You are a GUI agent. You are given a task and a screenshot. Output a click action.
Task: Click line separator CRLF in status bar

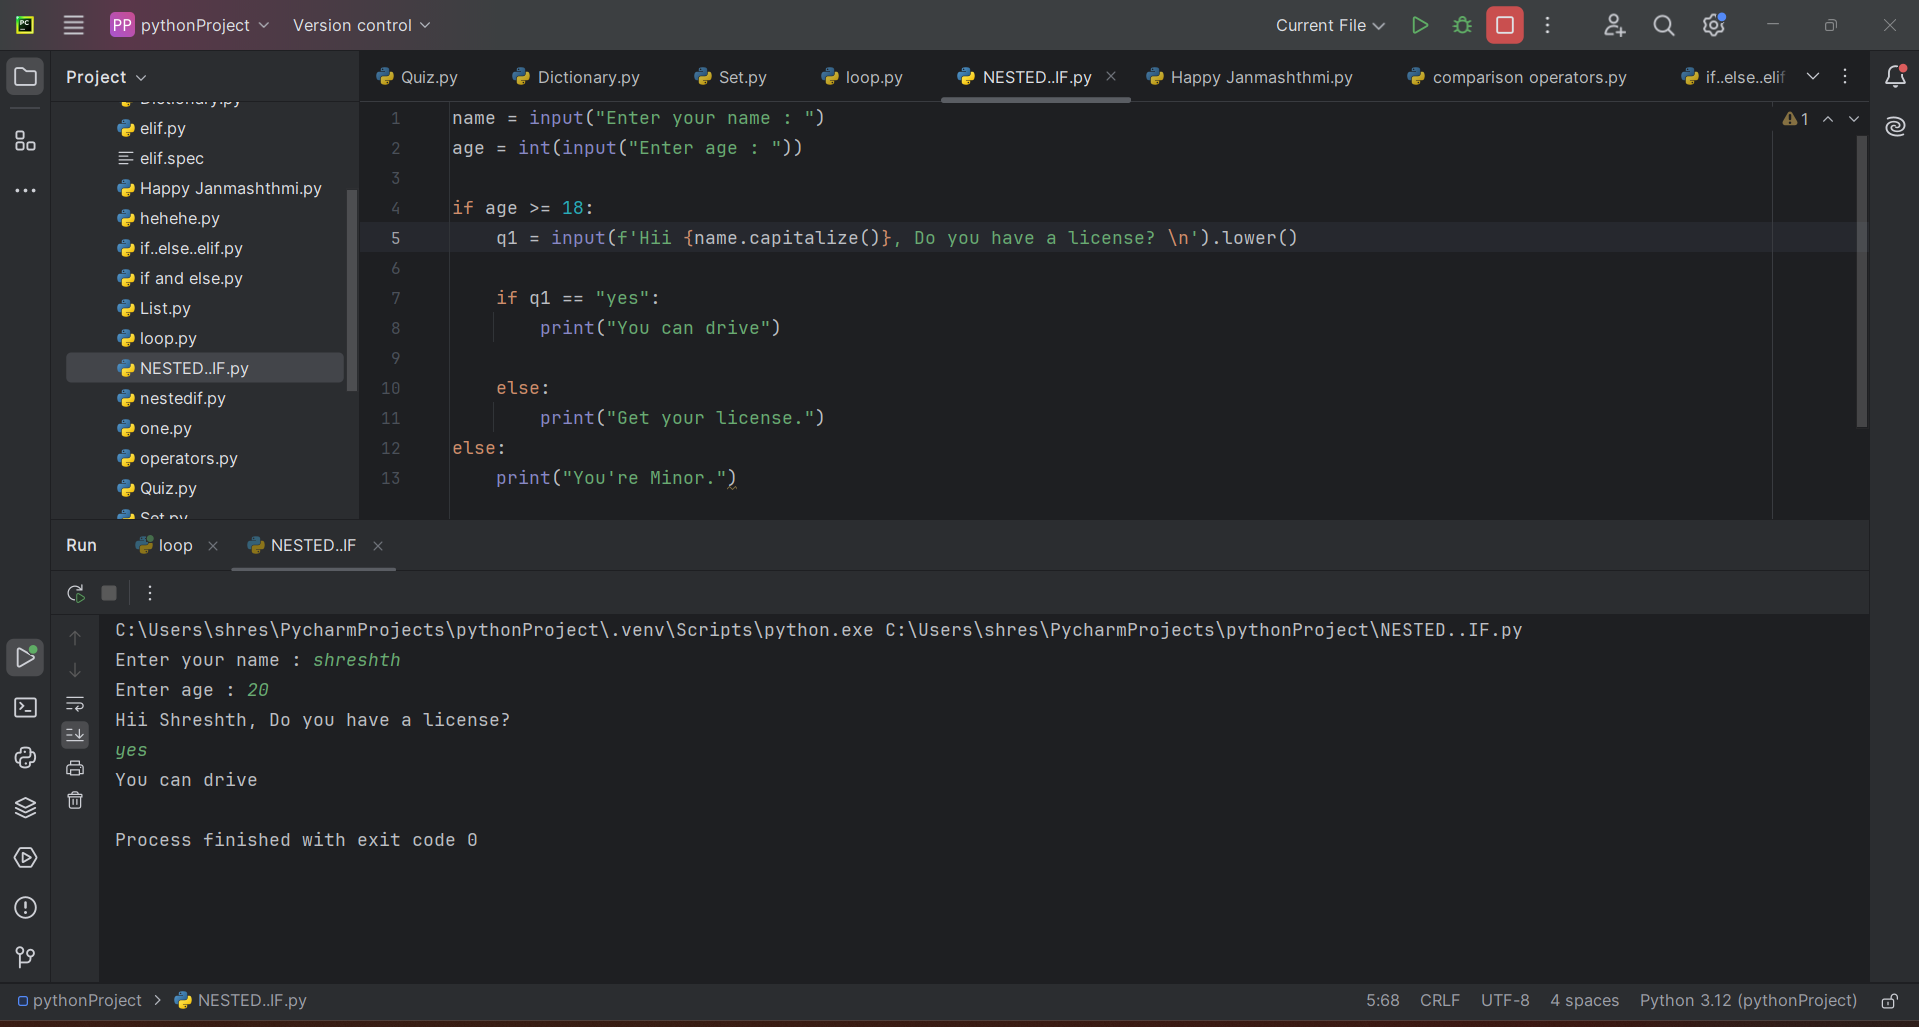click(x=1440, y=1001)
